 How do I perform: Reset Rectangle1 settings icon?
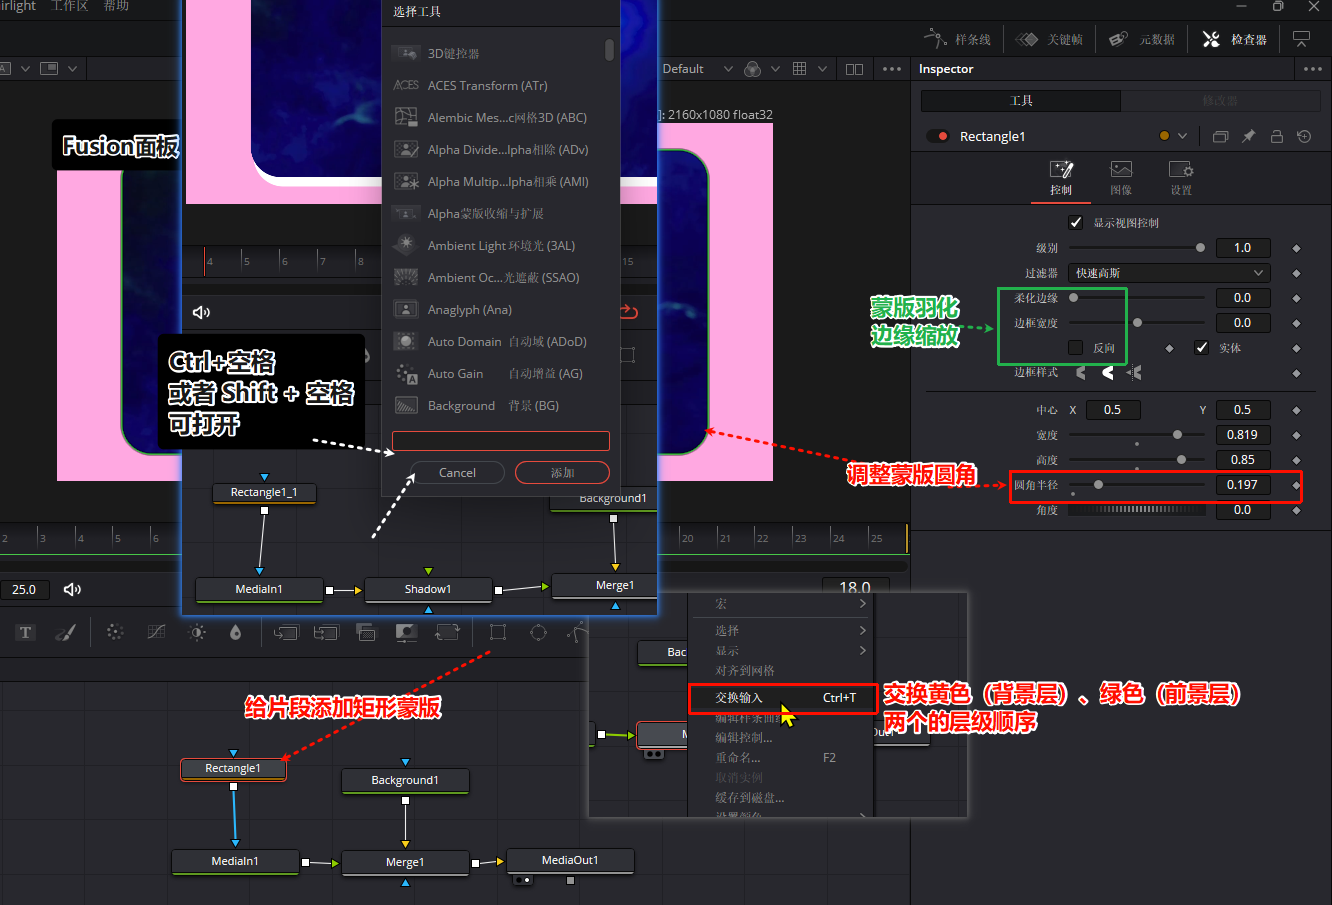[1304, 136]
